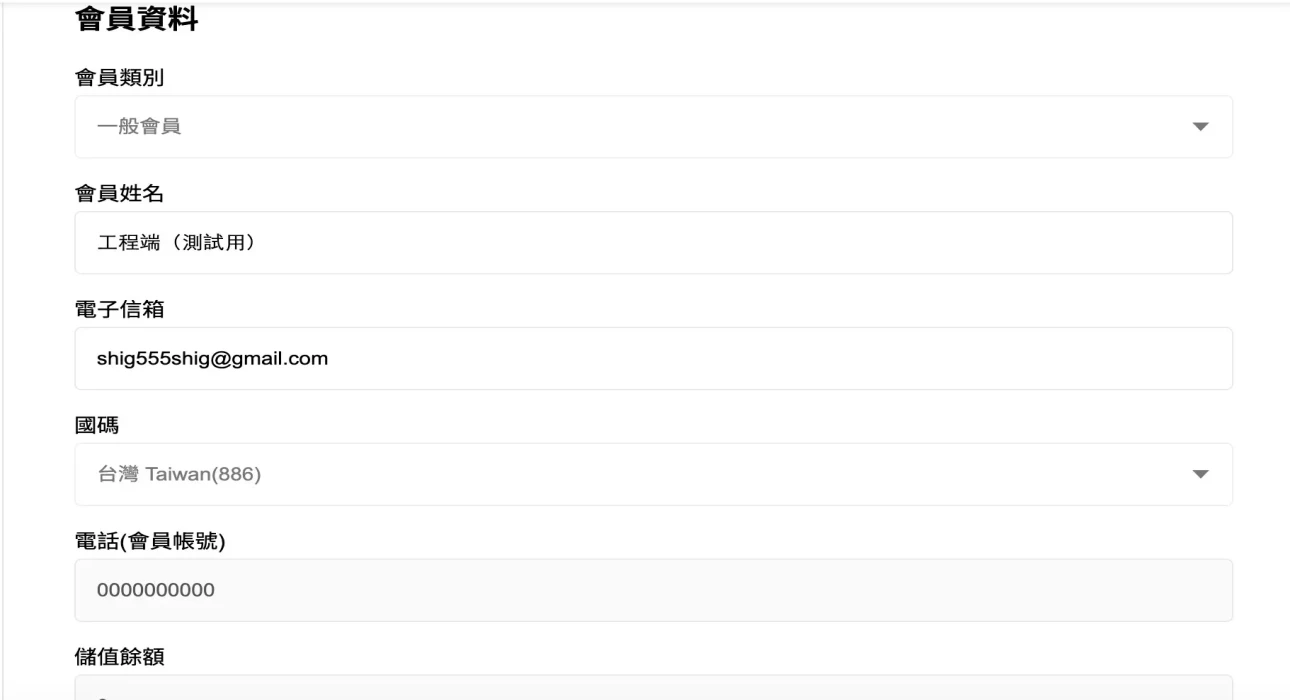This screenshot has width=1290, height=700.
Task: Click the 國碼 dropdown arrow icon
Action: tap(1201, 474)
